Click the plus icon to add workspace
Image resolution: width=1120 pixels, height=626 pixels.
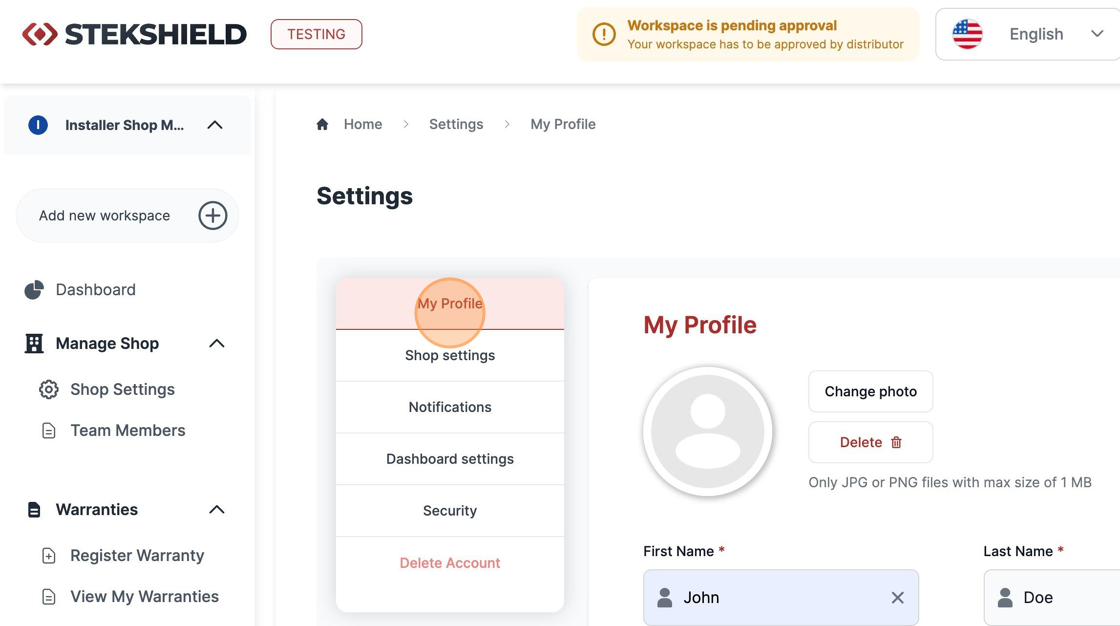click(x=213, y=215)
